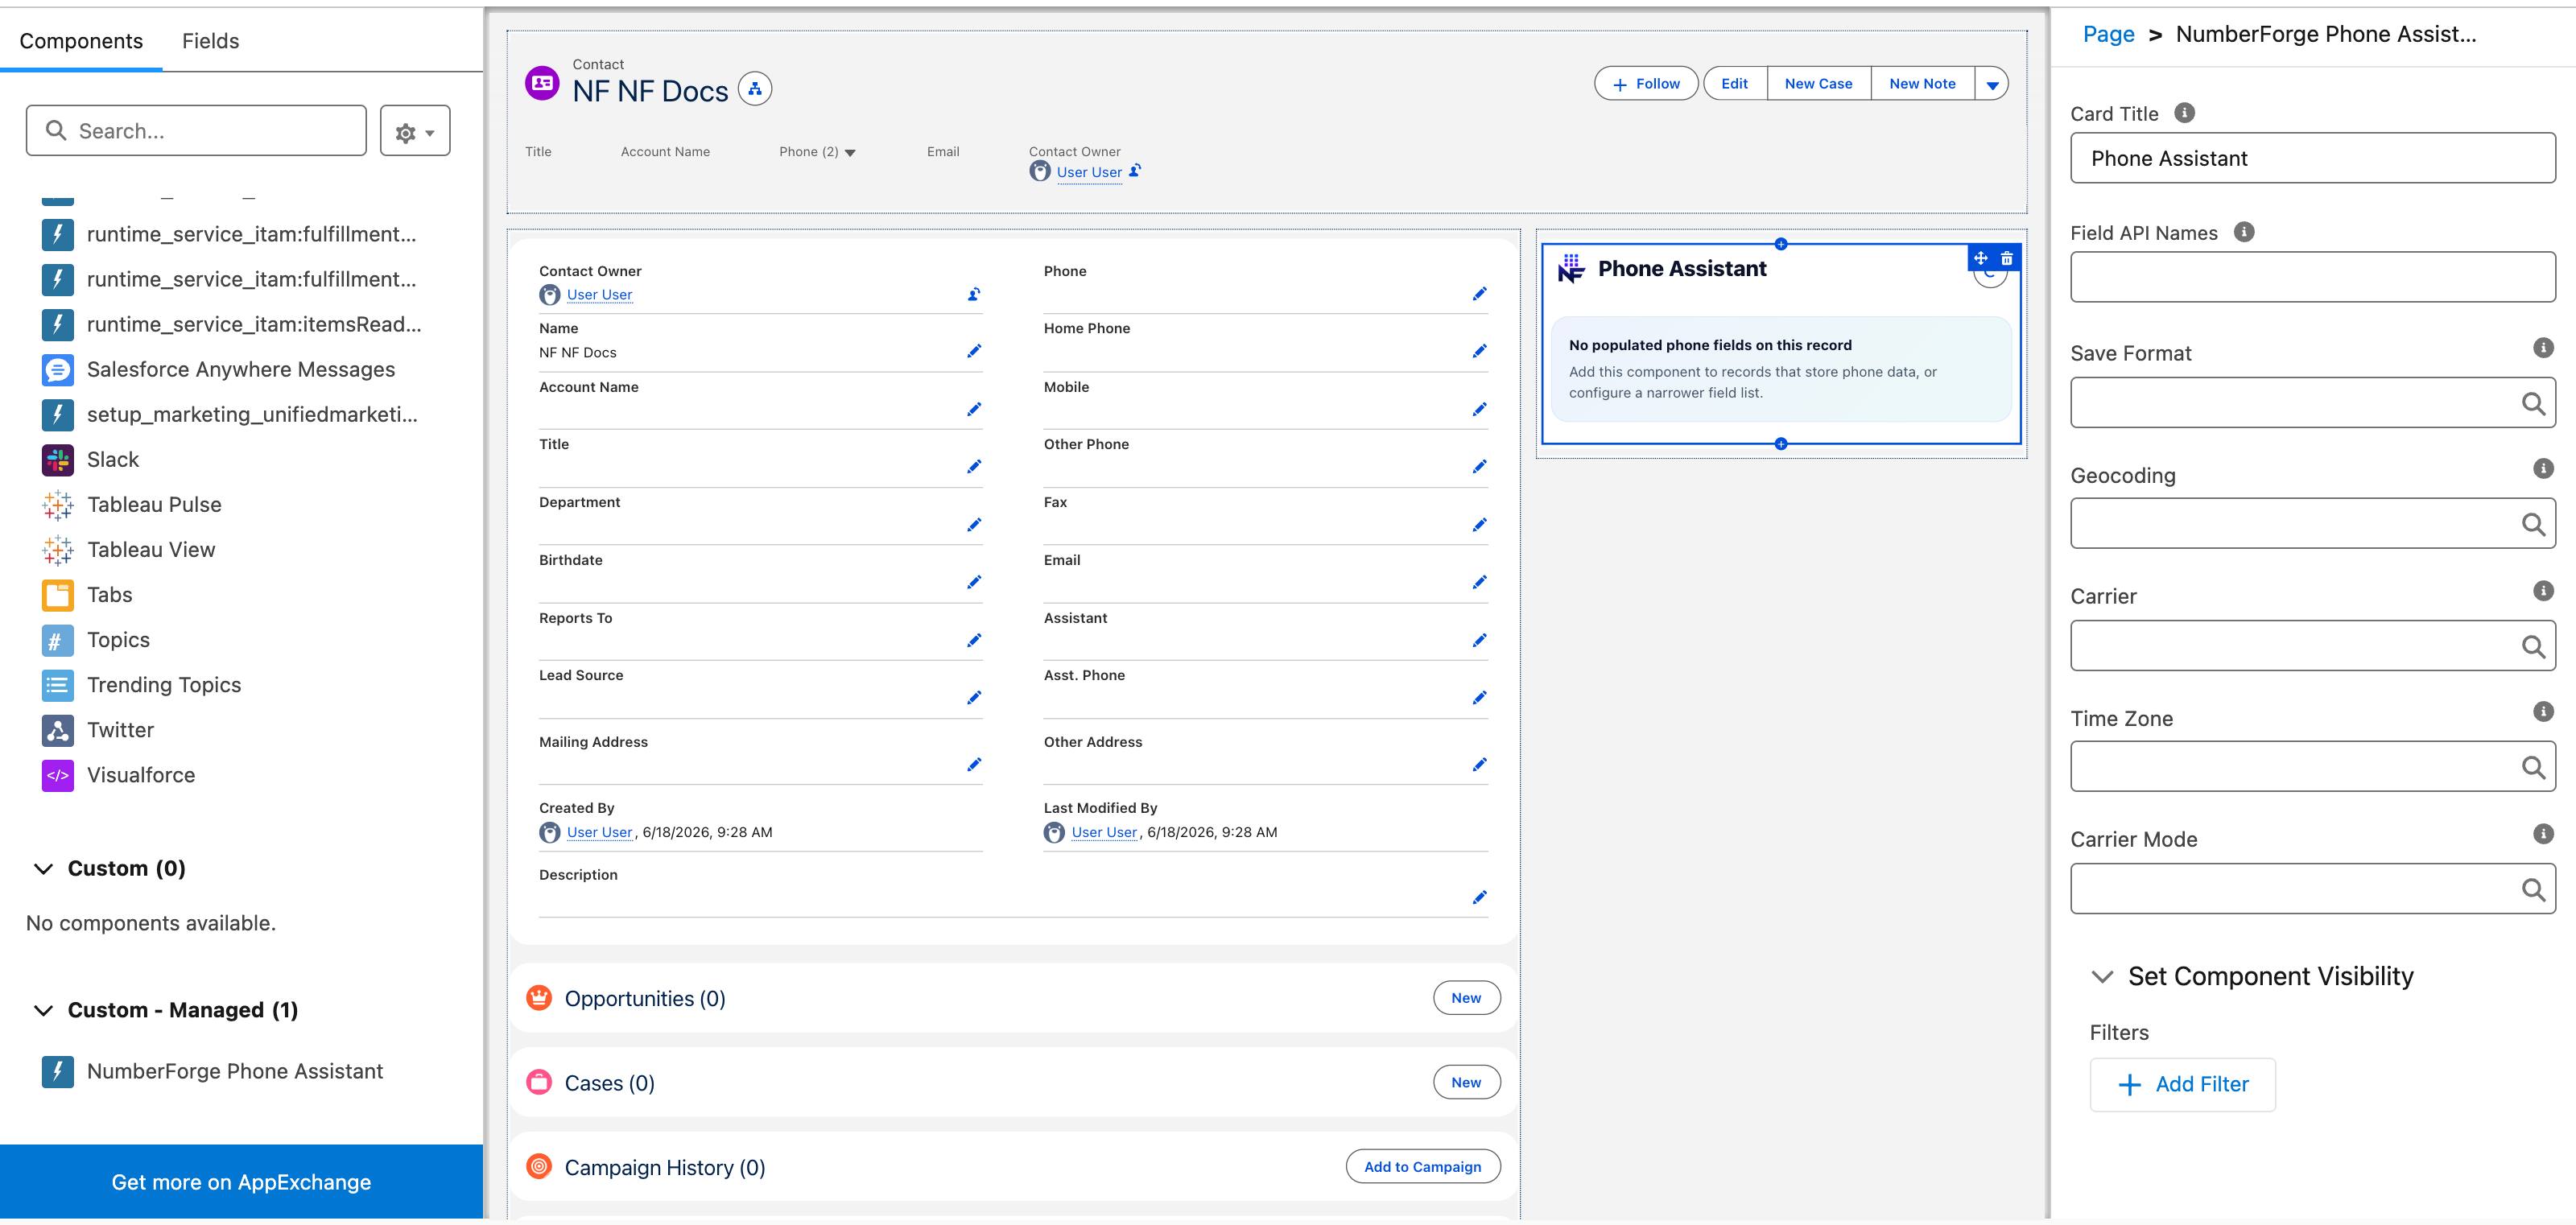This screenshot has height=1225, width=2576.
Task: Click the Add to Campaign button
Action: [x=1423, y=1167]
